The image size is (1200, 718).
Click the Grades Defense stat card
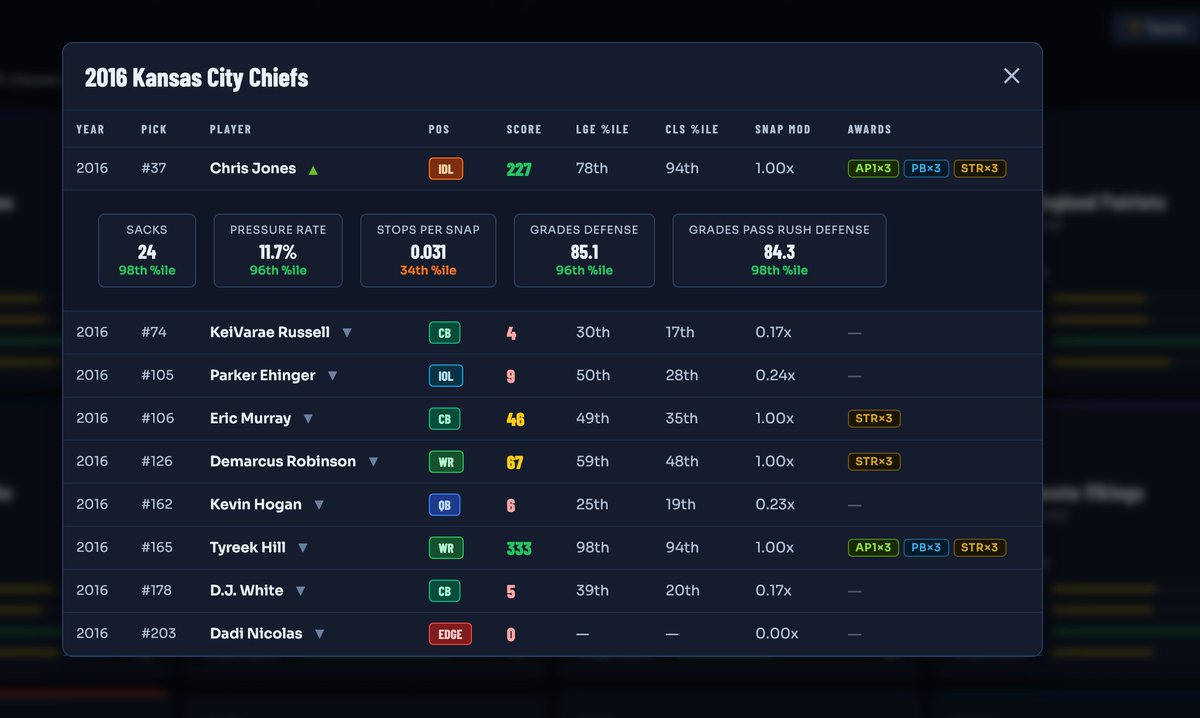(584, 250)
